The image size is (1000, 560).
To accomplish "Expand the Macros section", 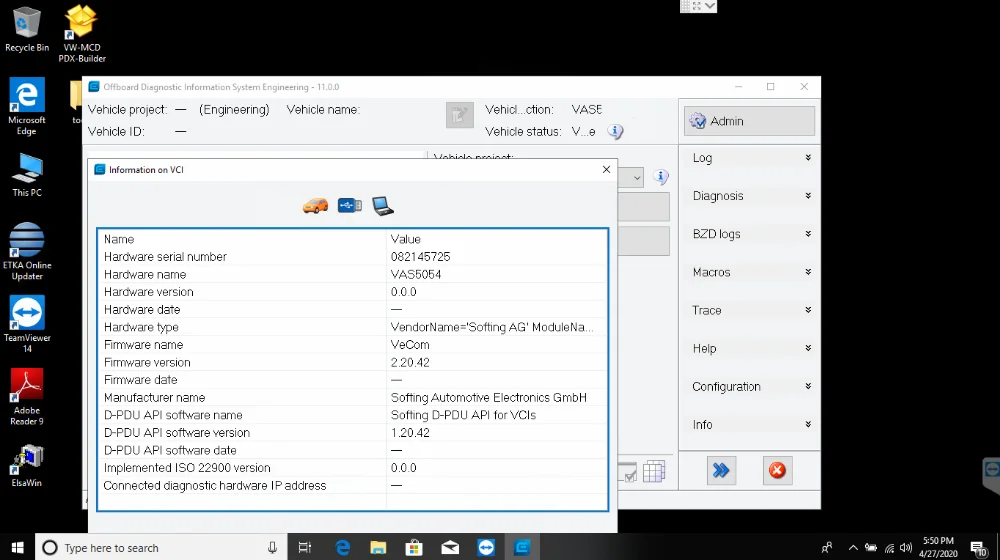I will tap(749, 272).
